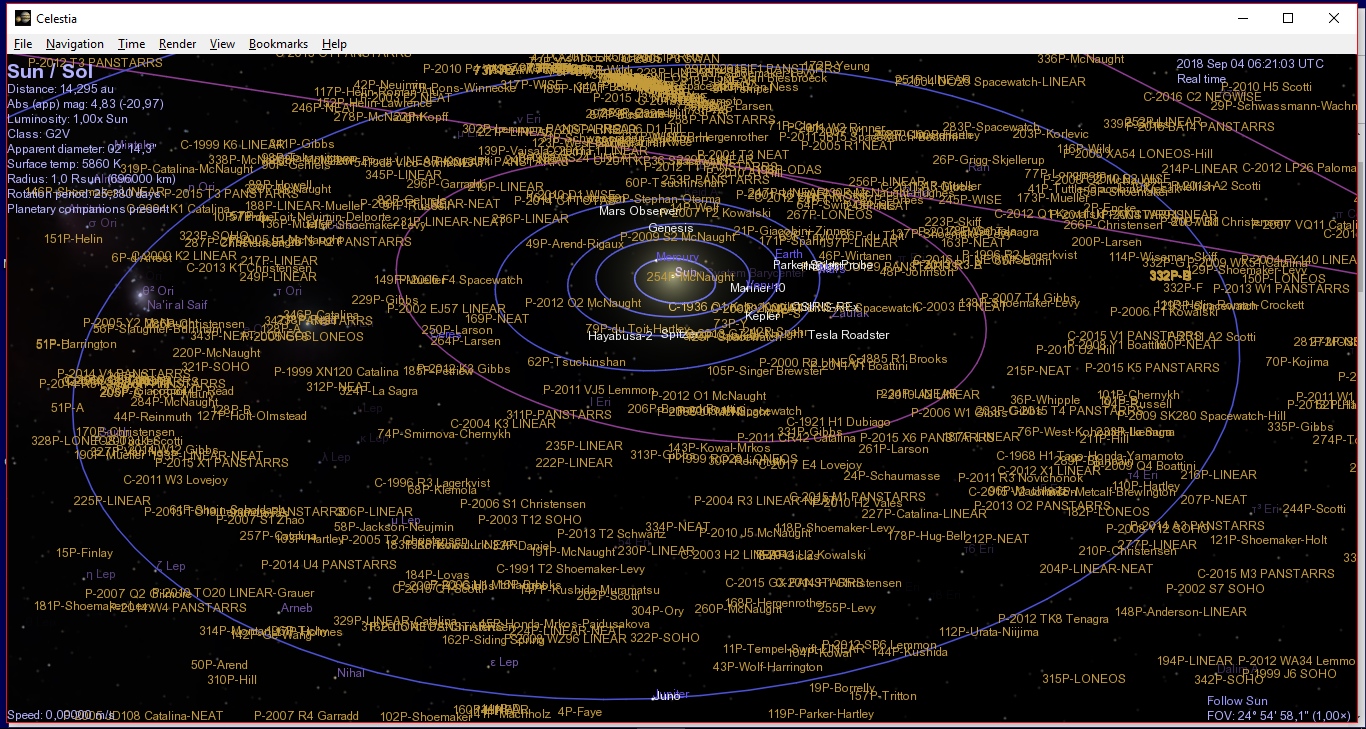Click the star label Nihal
The width and height of the screenshot is (1366, 729).
click(x=351, y=673)
